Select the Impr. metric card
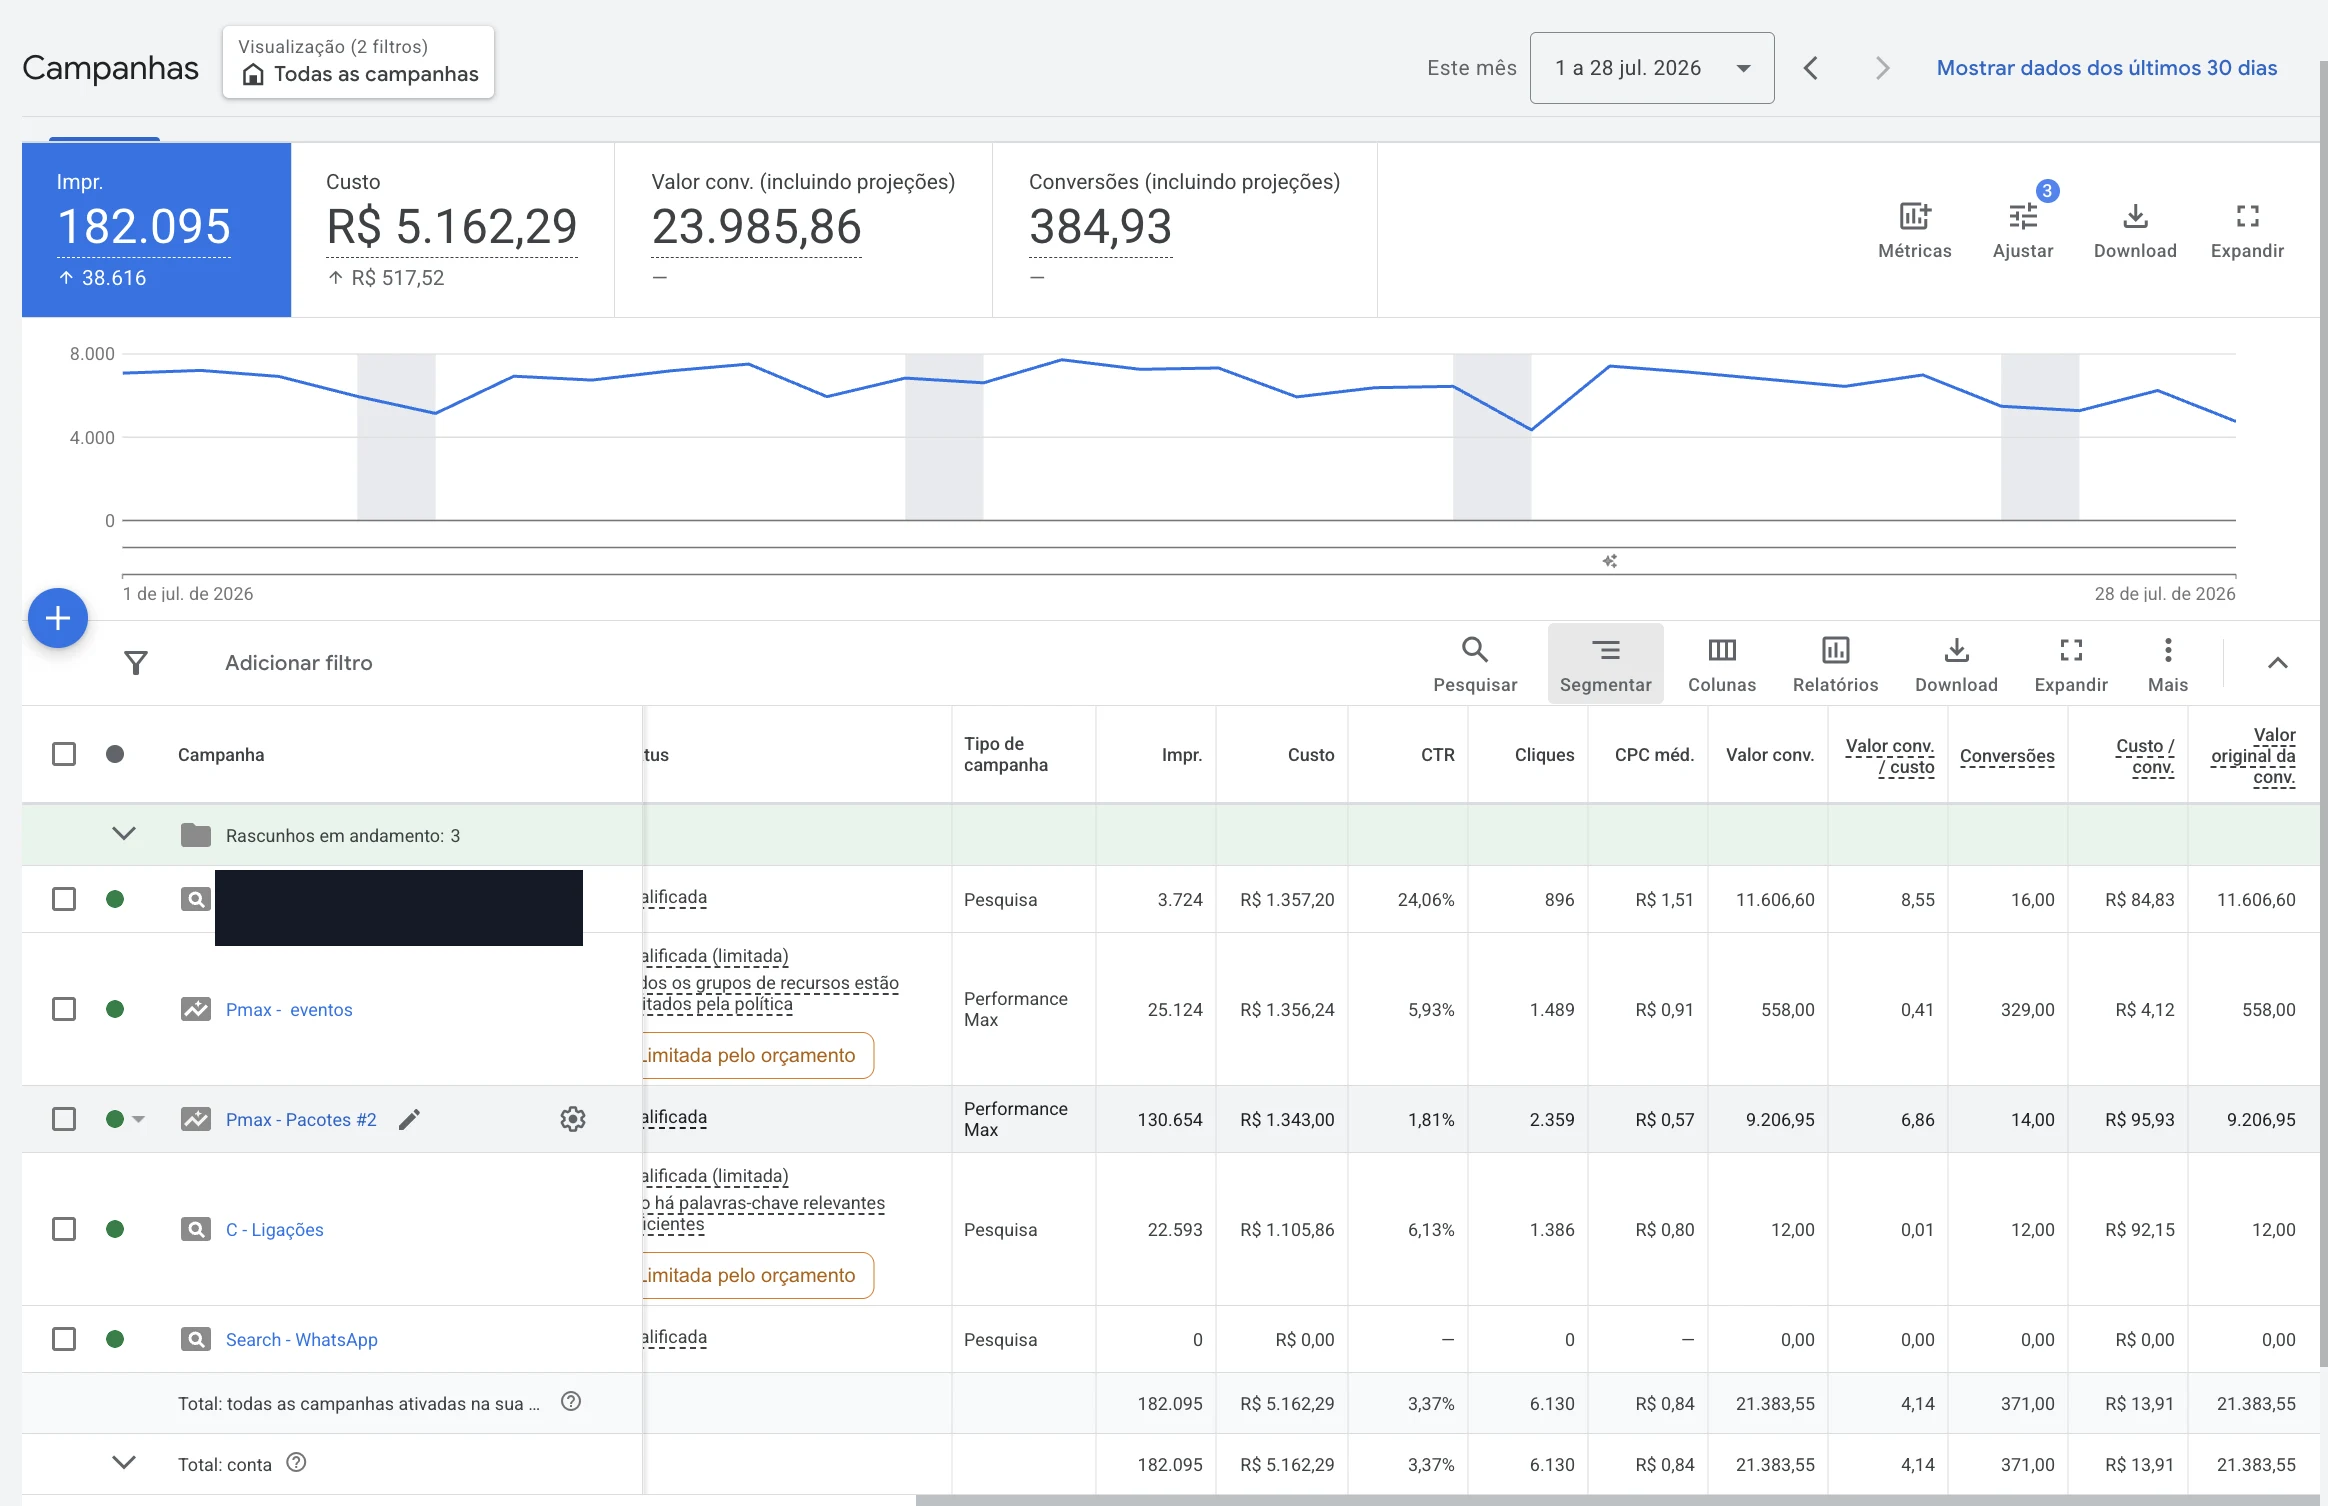The height and width of the screenshot is (1506, 2328). point(157,230)
